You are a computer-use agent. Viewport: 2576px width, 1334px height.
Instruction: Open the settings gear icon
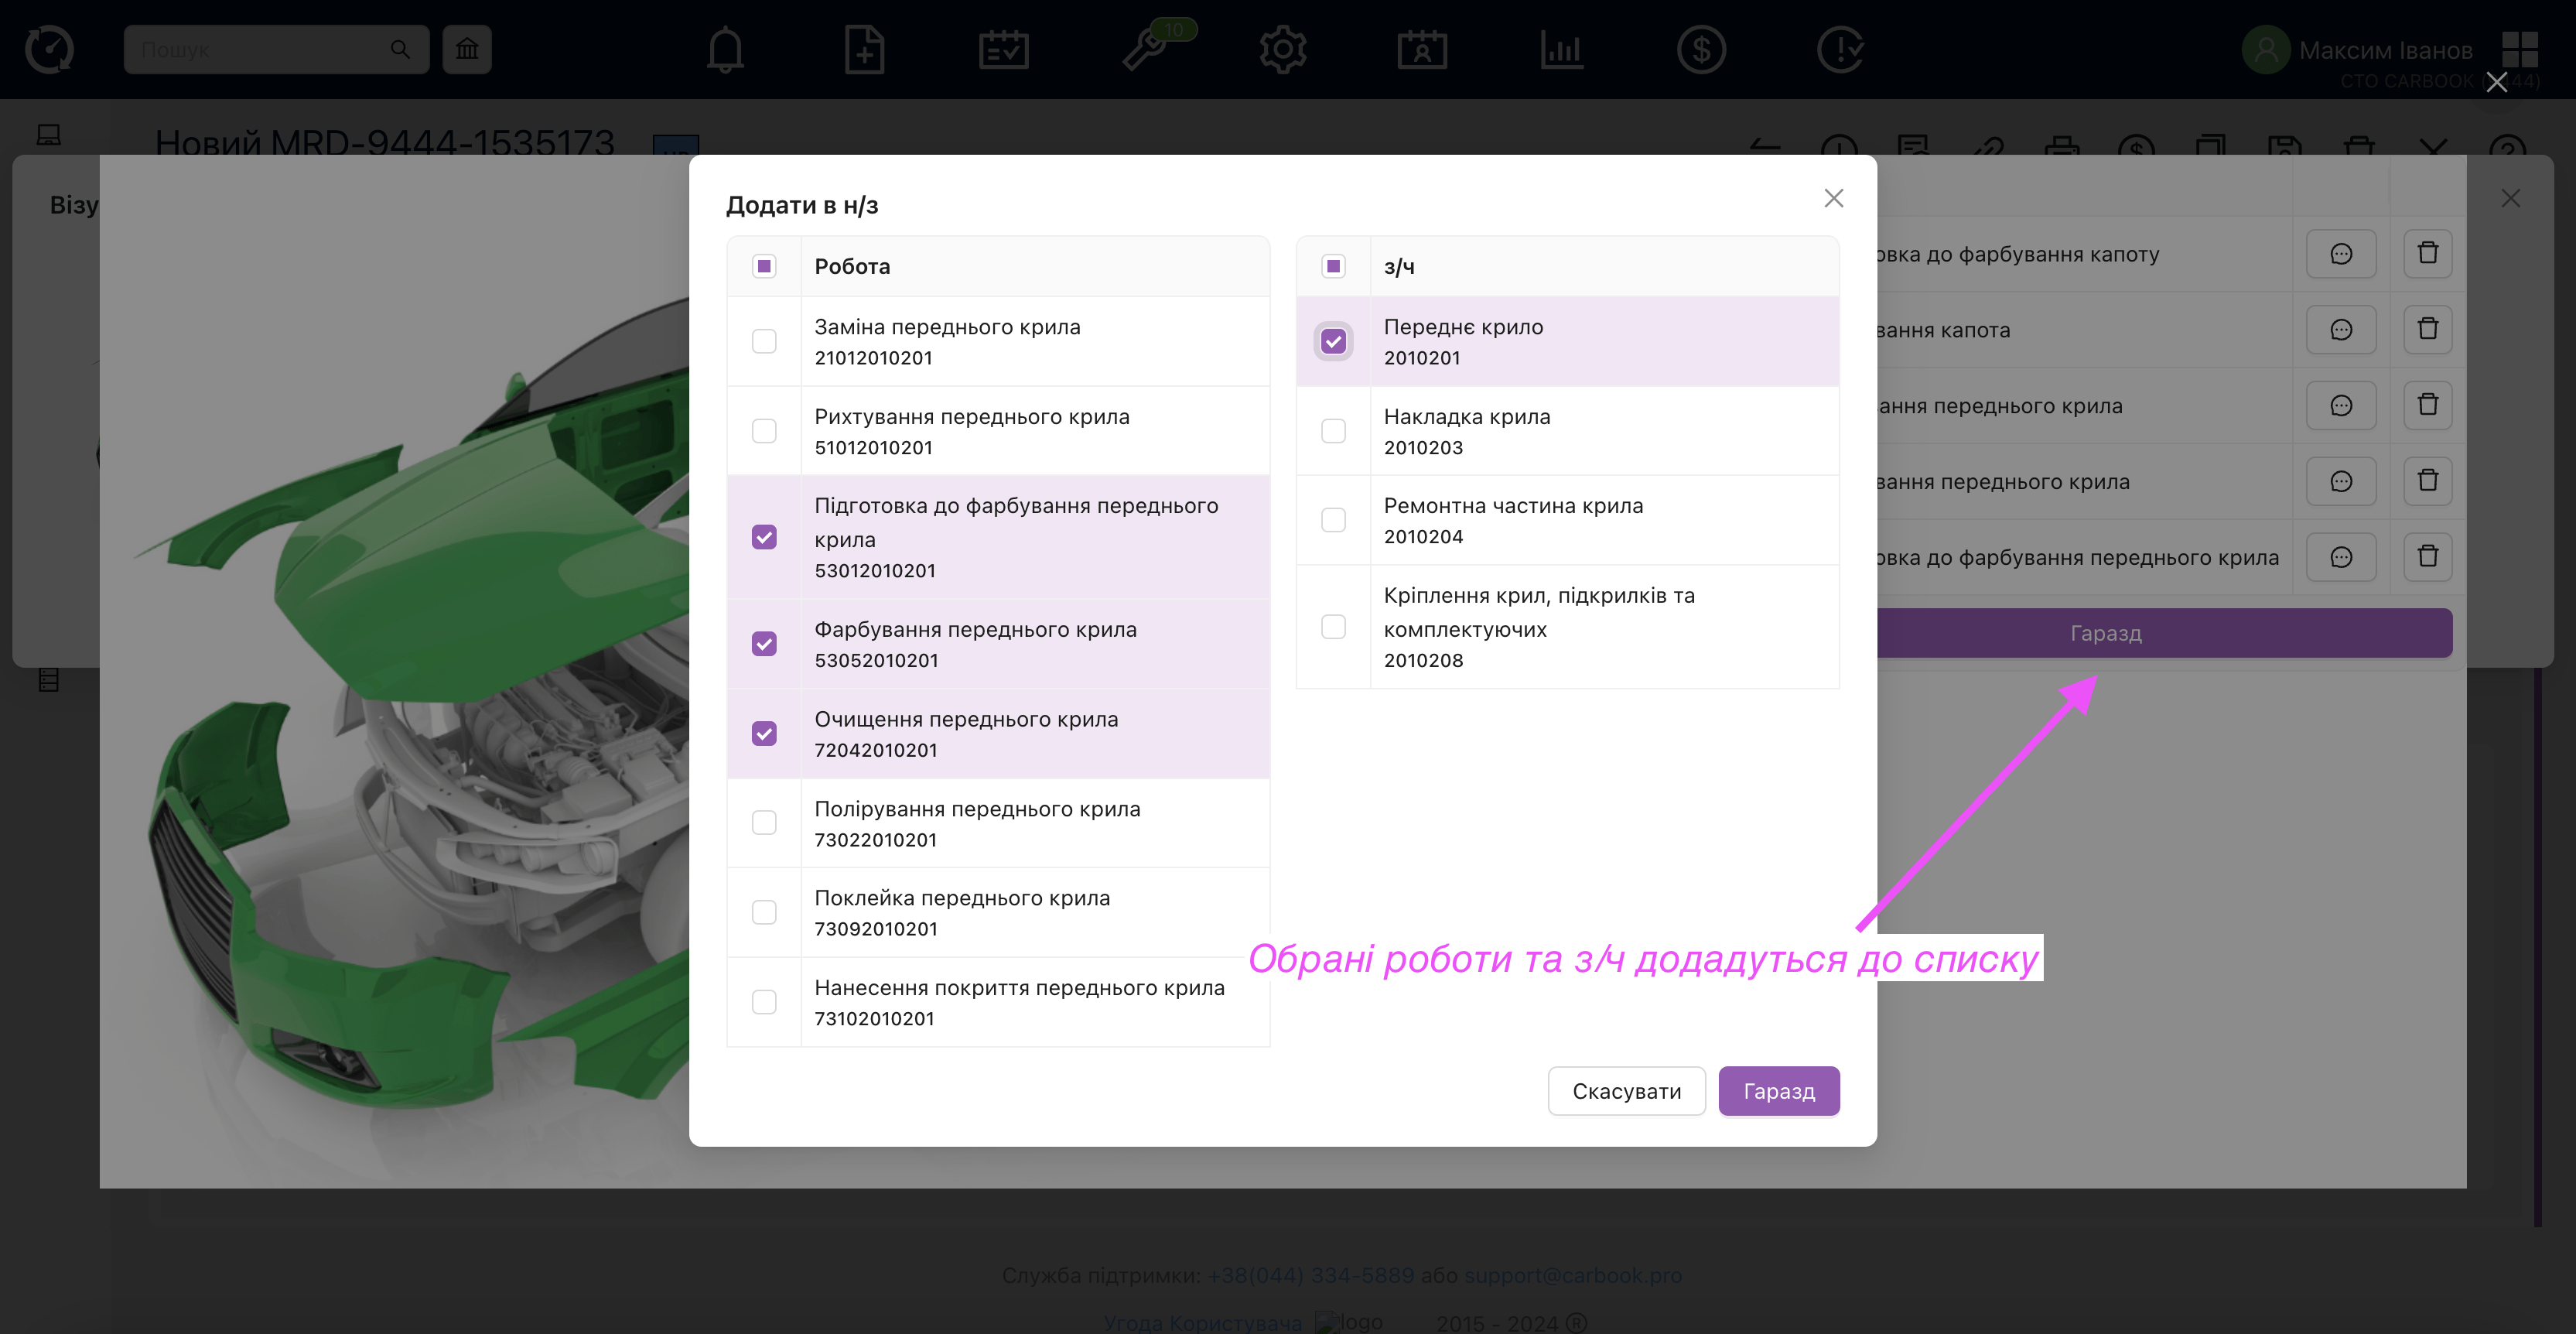click(1283, 49)
